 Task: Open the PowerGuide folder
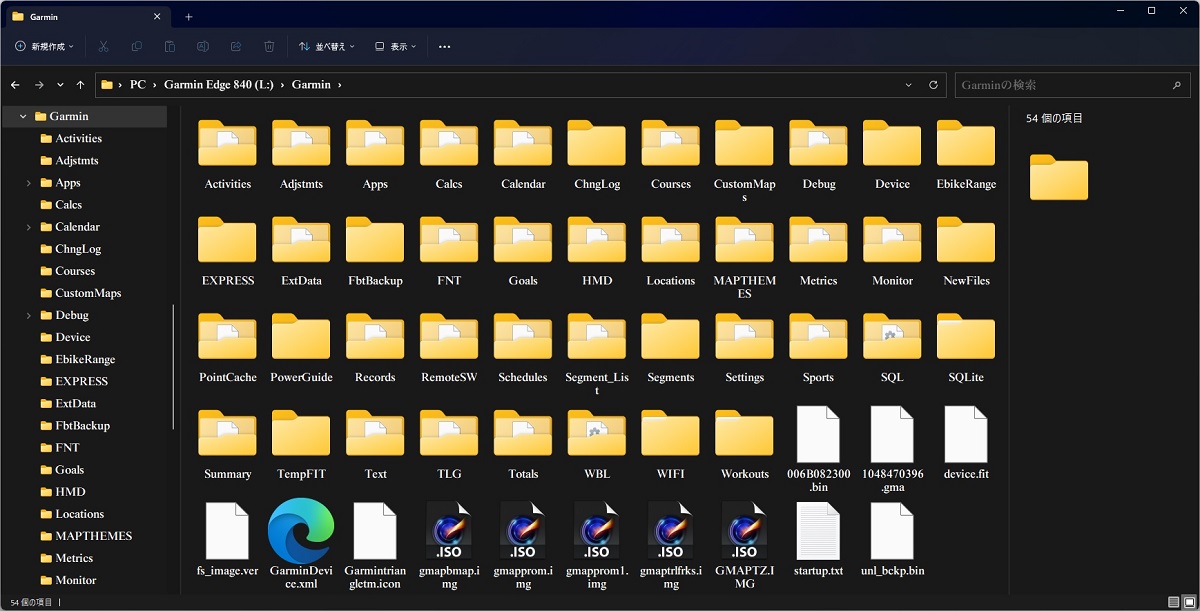301,337
